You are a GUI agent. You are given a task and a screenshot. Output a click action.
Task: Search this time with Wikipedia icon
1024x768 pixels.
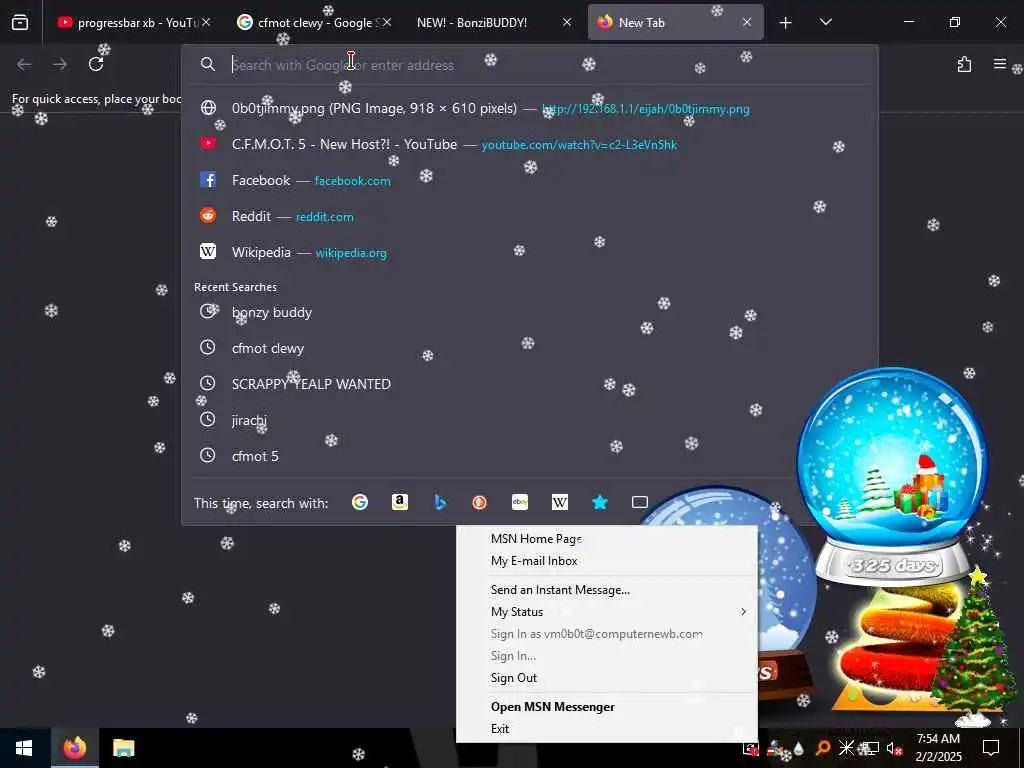coord(560,502)
